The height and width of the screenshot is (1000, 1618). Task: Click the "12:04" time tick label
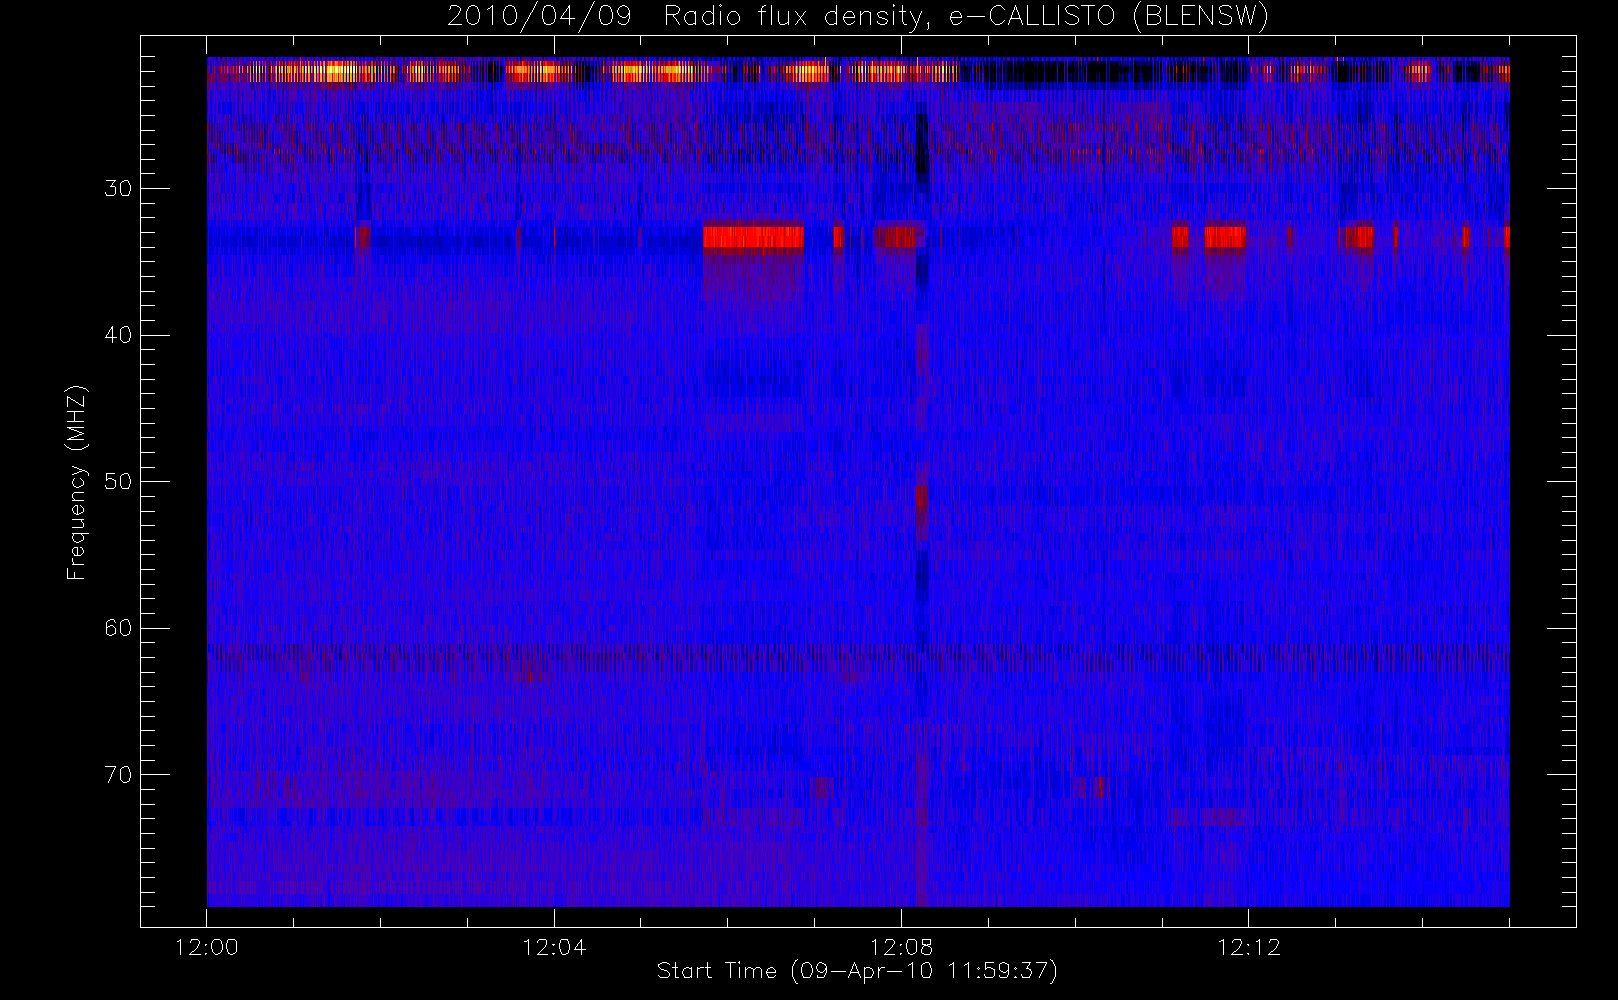point(554,947)
